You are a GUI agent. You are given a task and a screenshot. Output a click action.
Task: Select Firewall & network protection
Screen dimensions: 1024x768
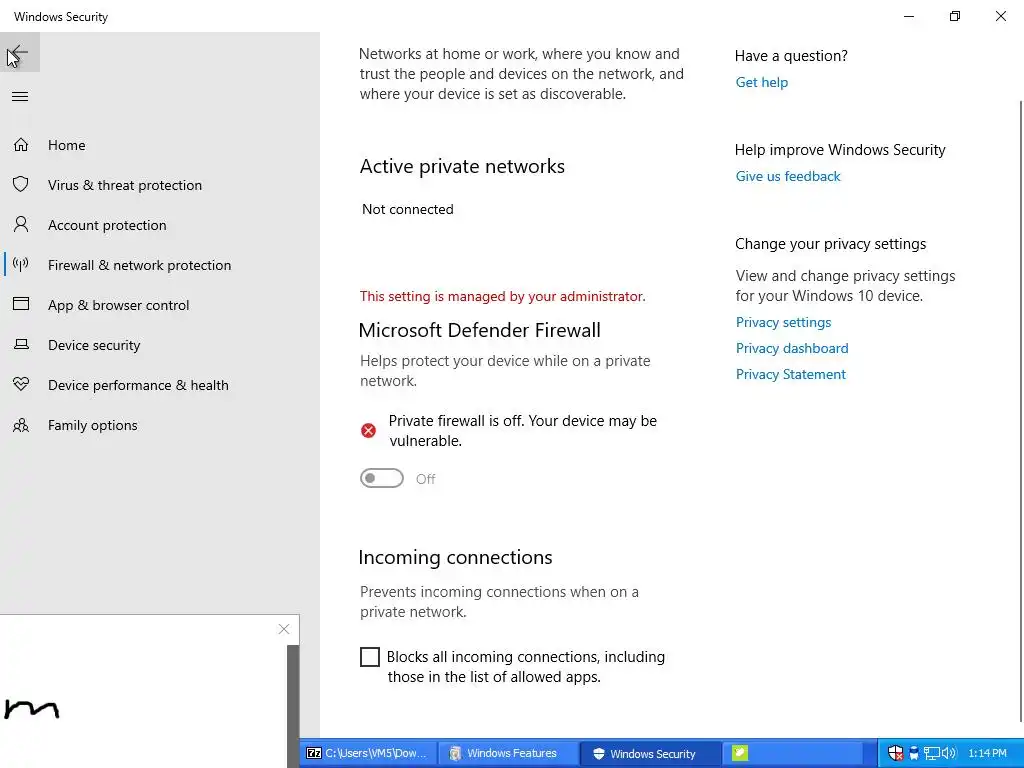139,265
